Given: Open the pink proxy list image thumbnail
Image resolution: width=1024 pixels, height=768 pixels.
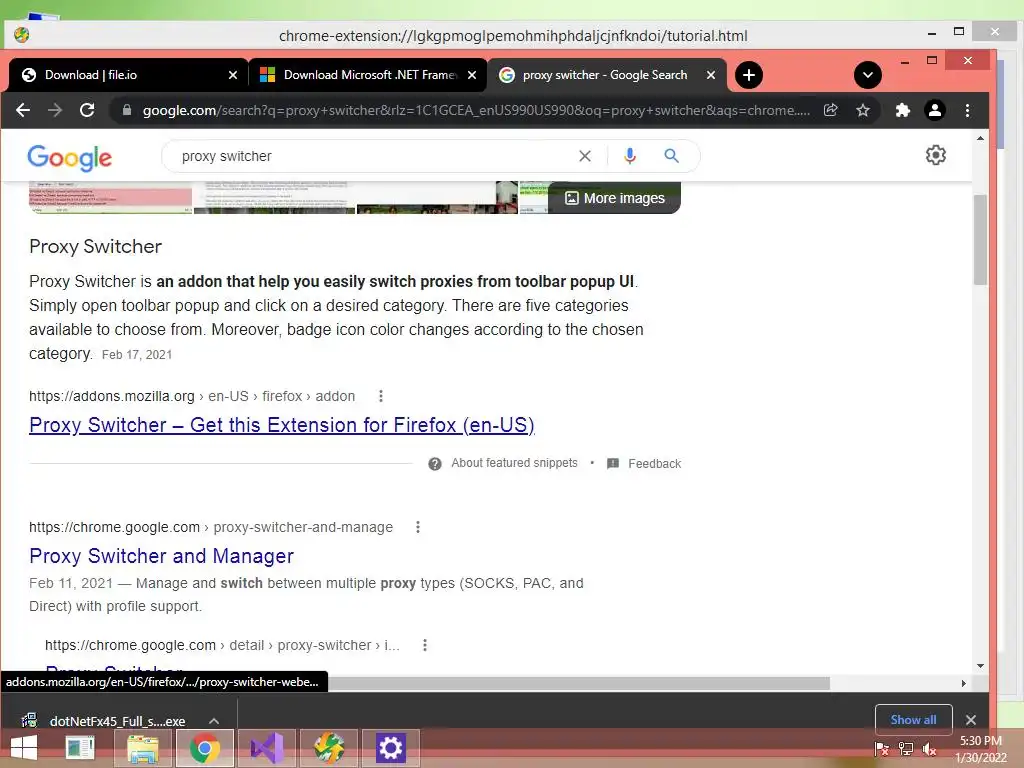Looking at the screenshot, I should point(110,198).
